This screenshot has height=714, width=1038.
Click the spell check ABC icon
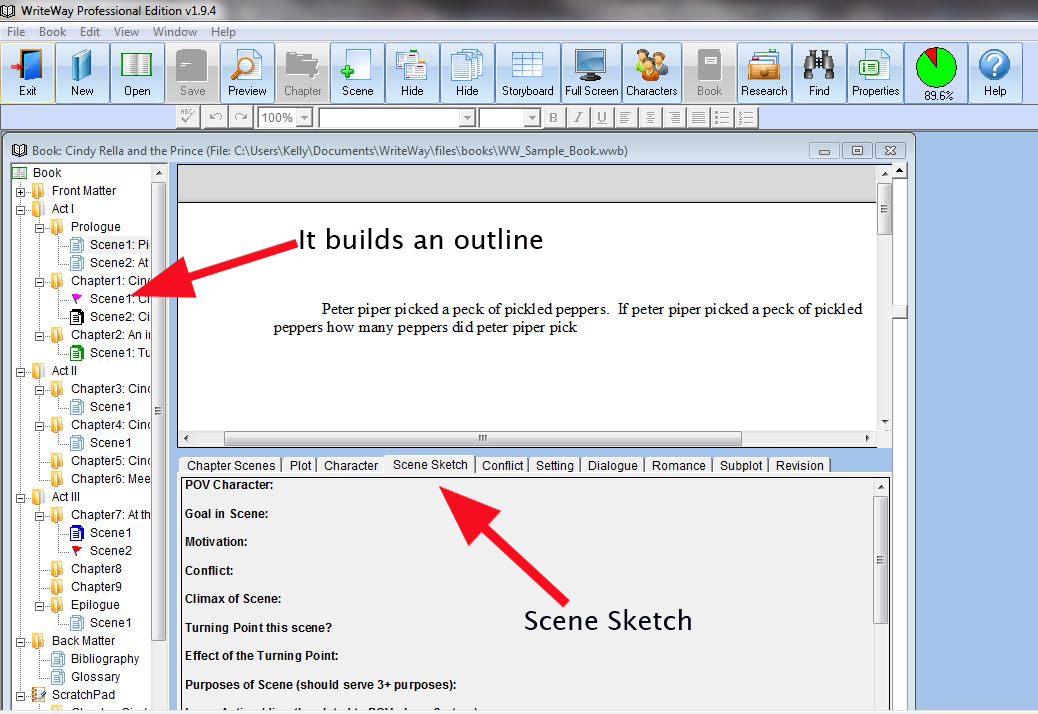click(x=188, y=118)
